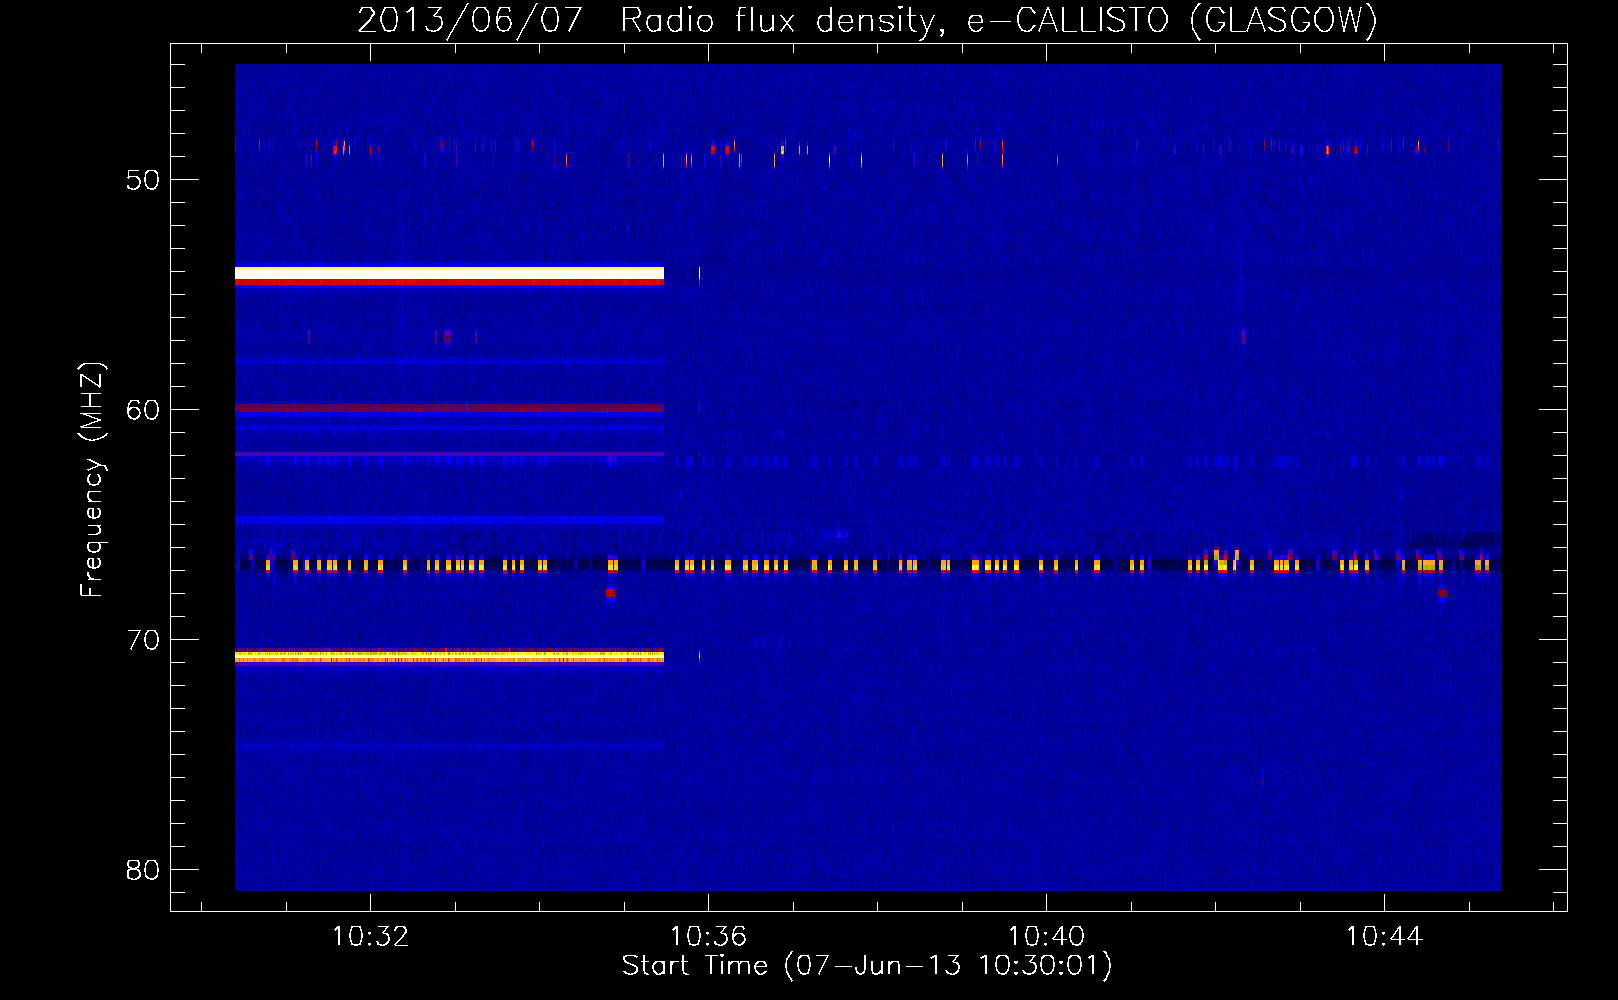1618x1000 pixels.
Task: Click the 10:40 time tick label
Action: (x=1046, y=936)
